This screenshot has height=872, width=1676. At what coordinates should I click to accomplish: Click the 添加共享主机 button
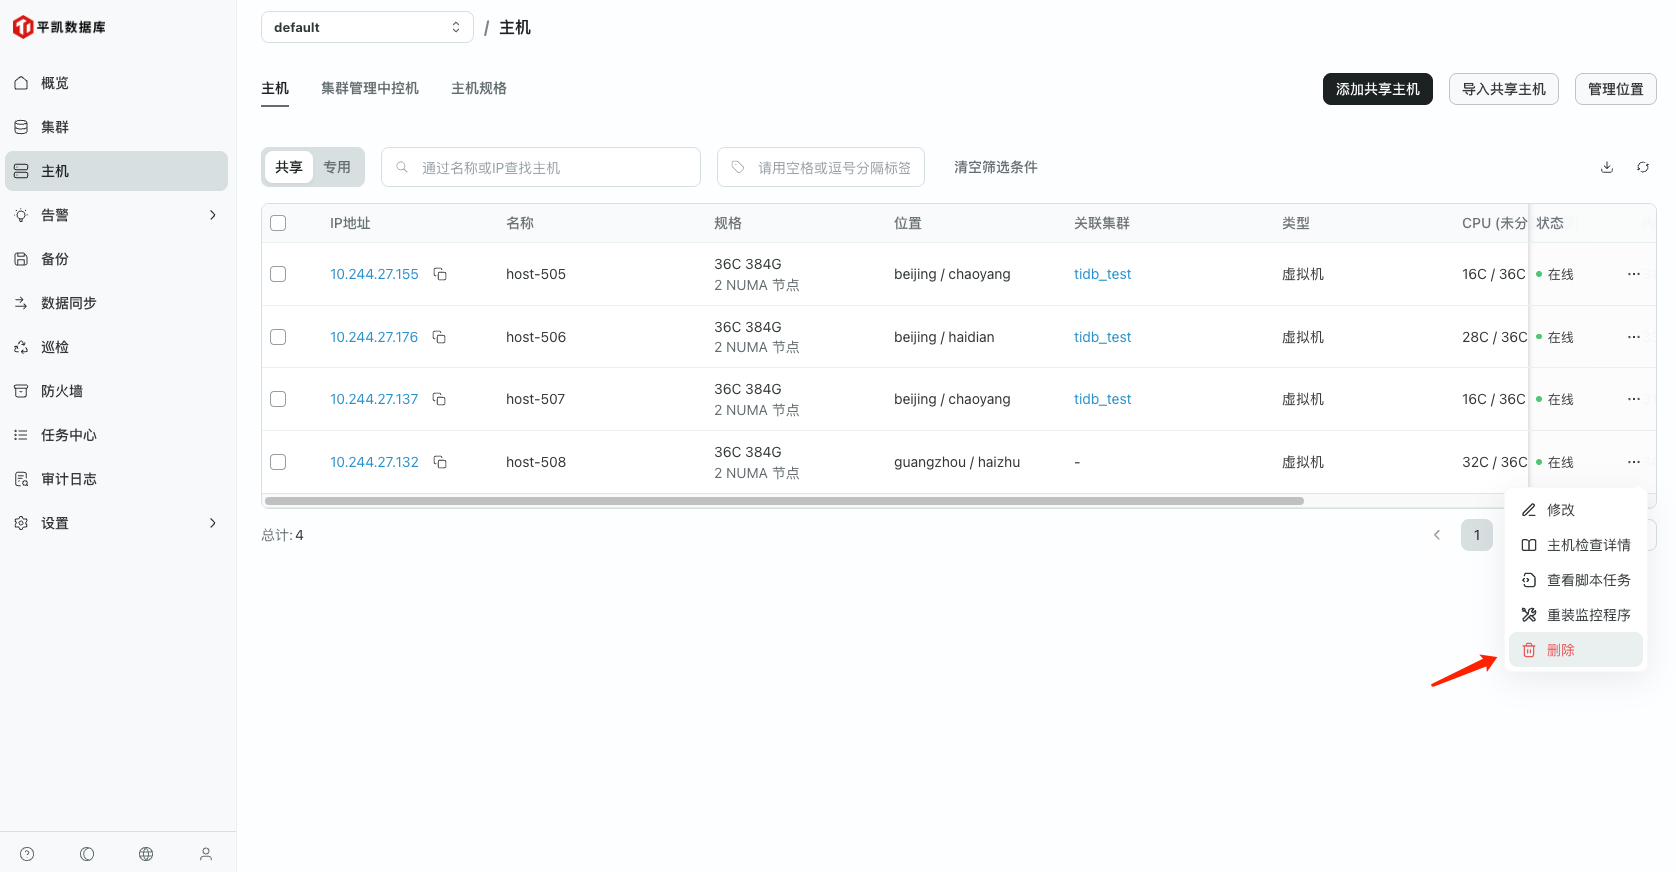[1377, 89]
